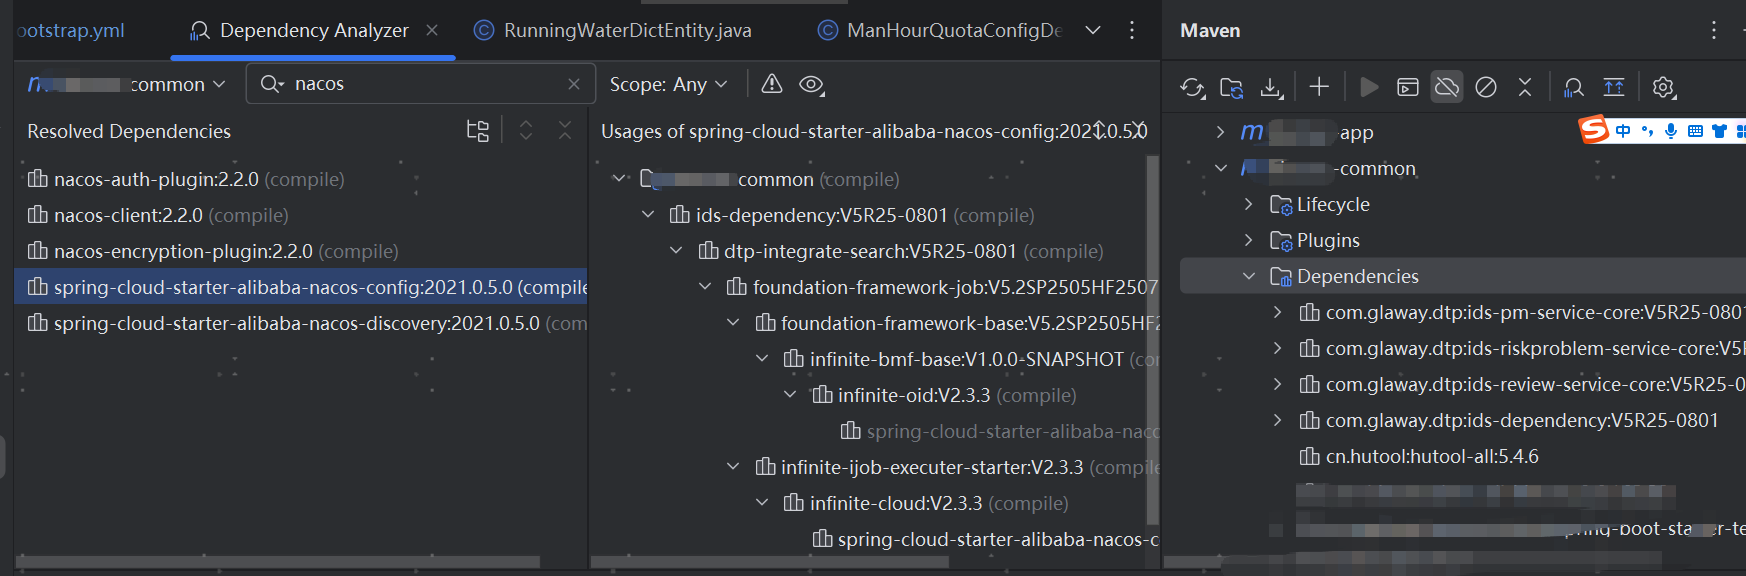This screenshot has width=1746, height=576.
Task: Expand Plugins node in Maven
Action: [1248, 240]
